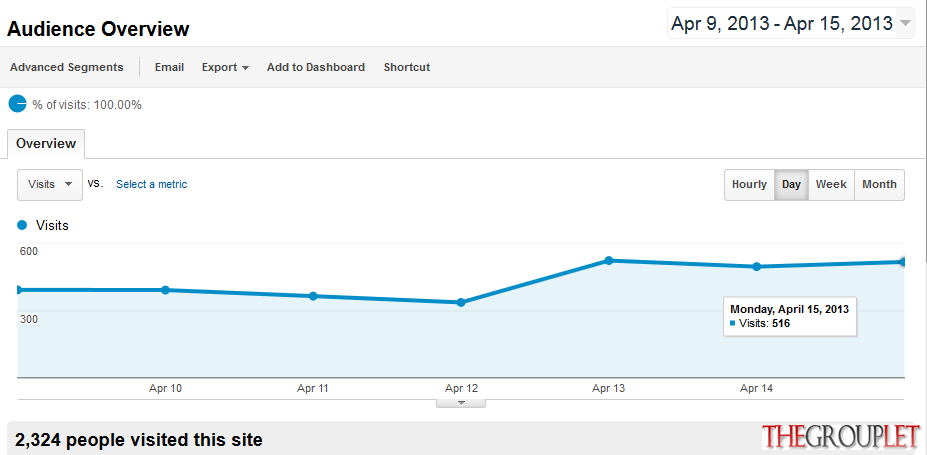
Task: Open the Visits metric dropdown
Action: coord(50,184)
